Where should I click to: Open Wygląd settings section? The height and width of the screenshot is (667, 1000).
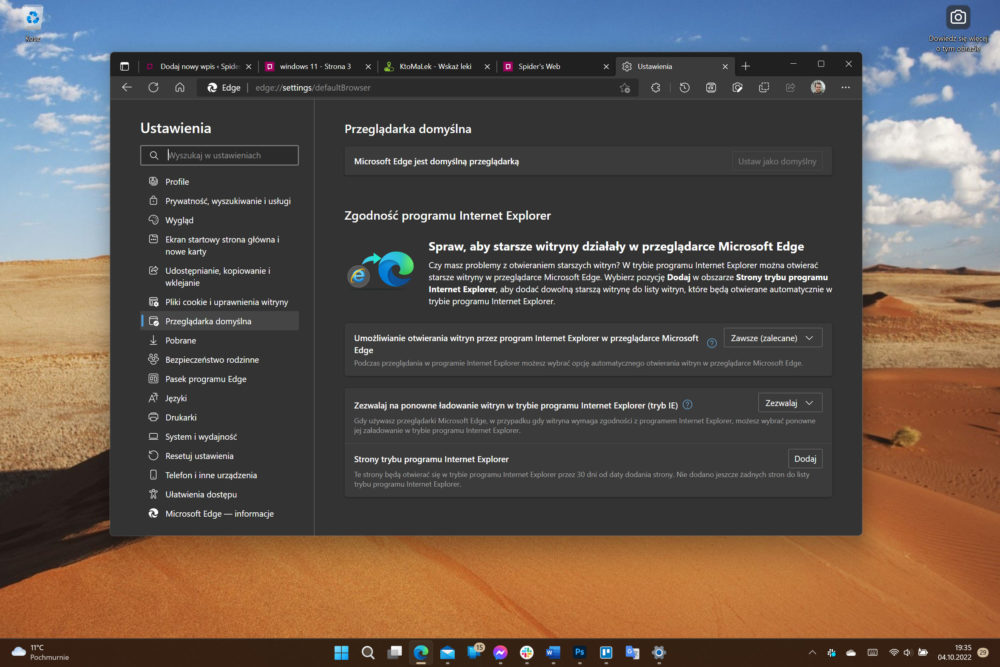tap(219, 220)
